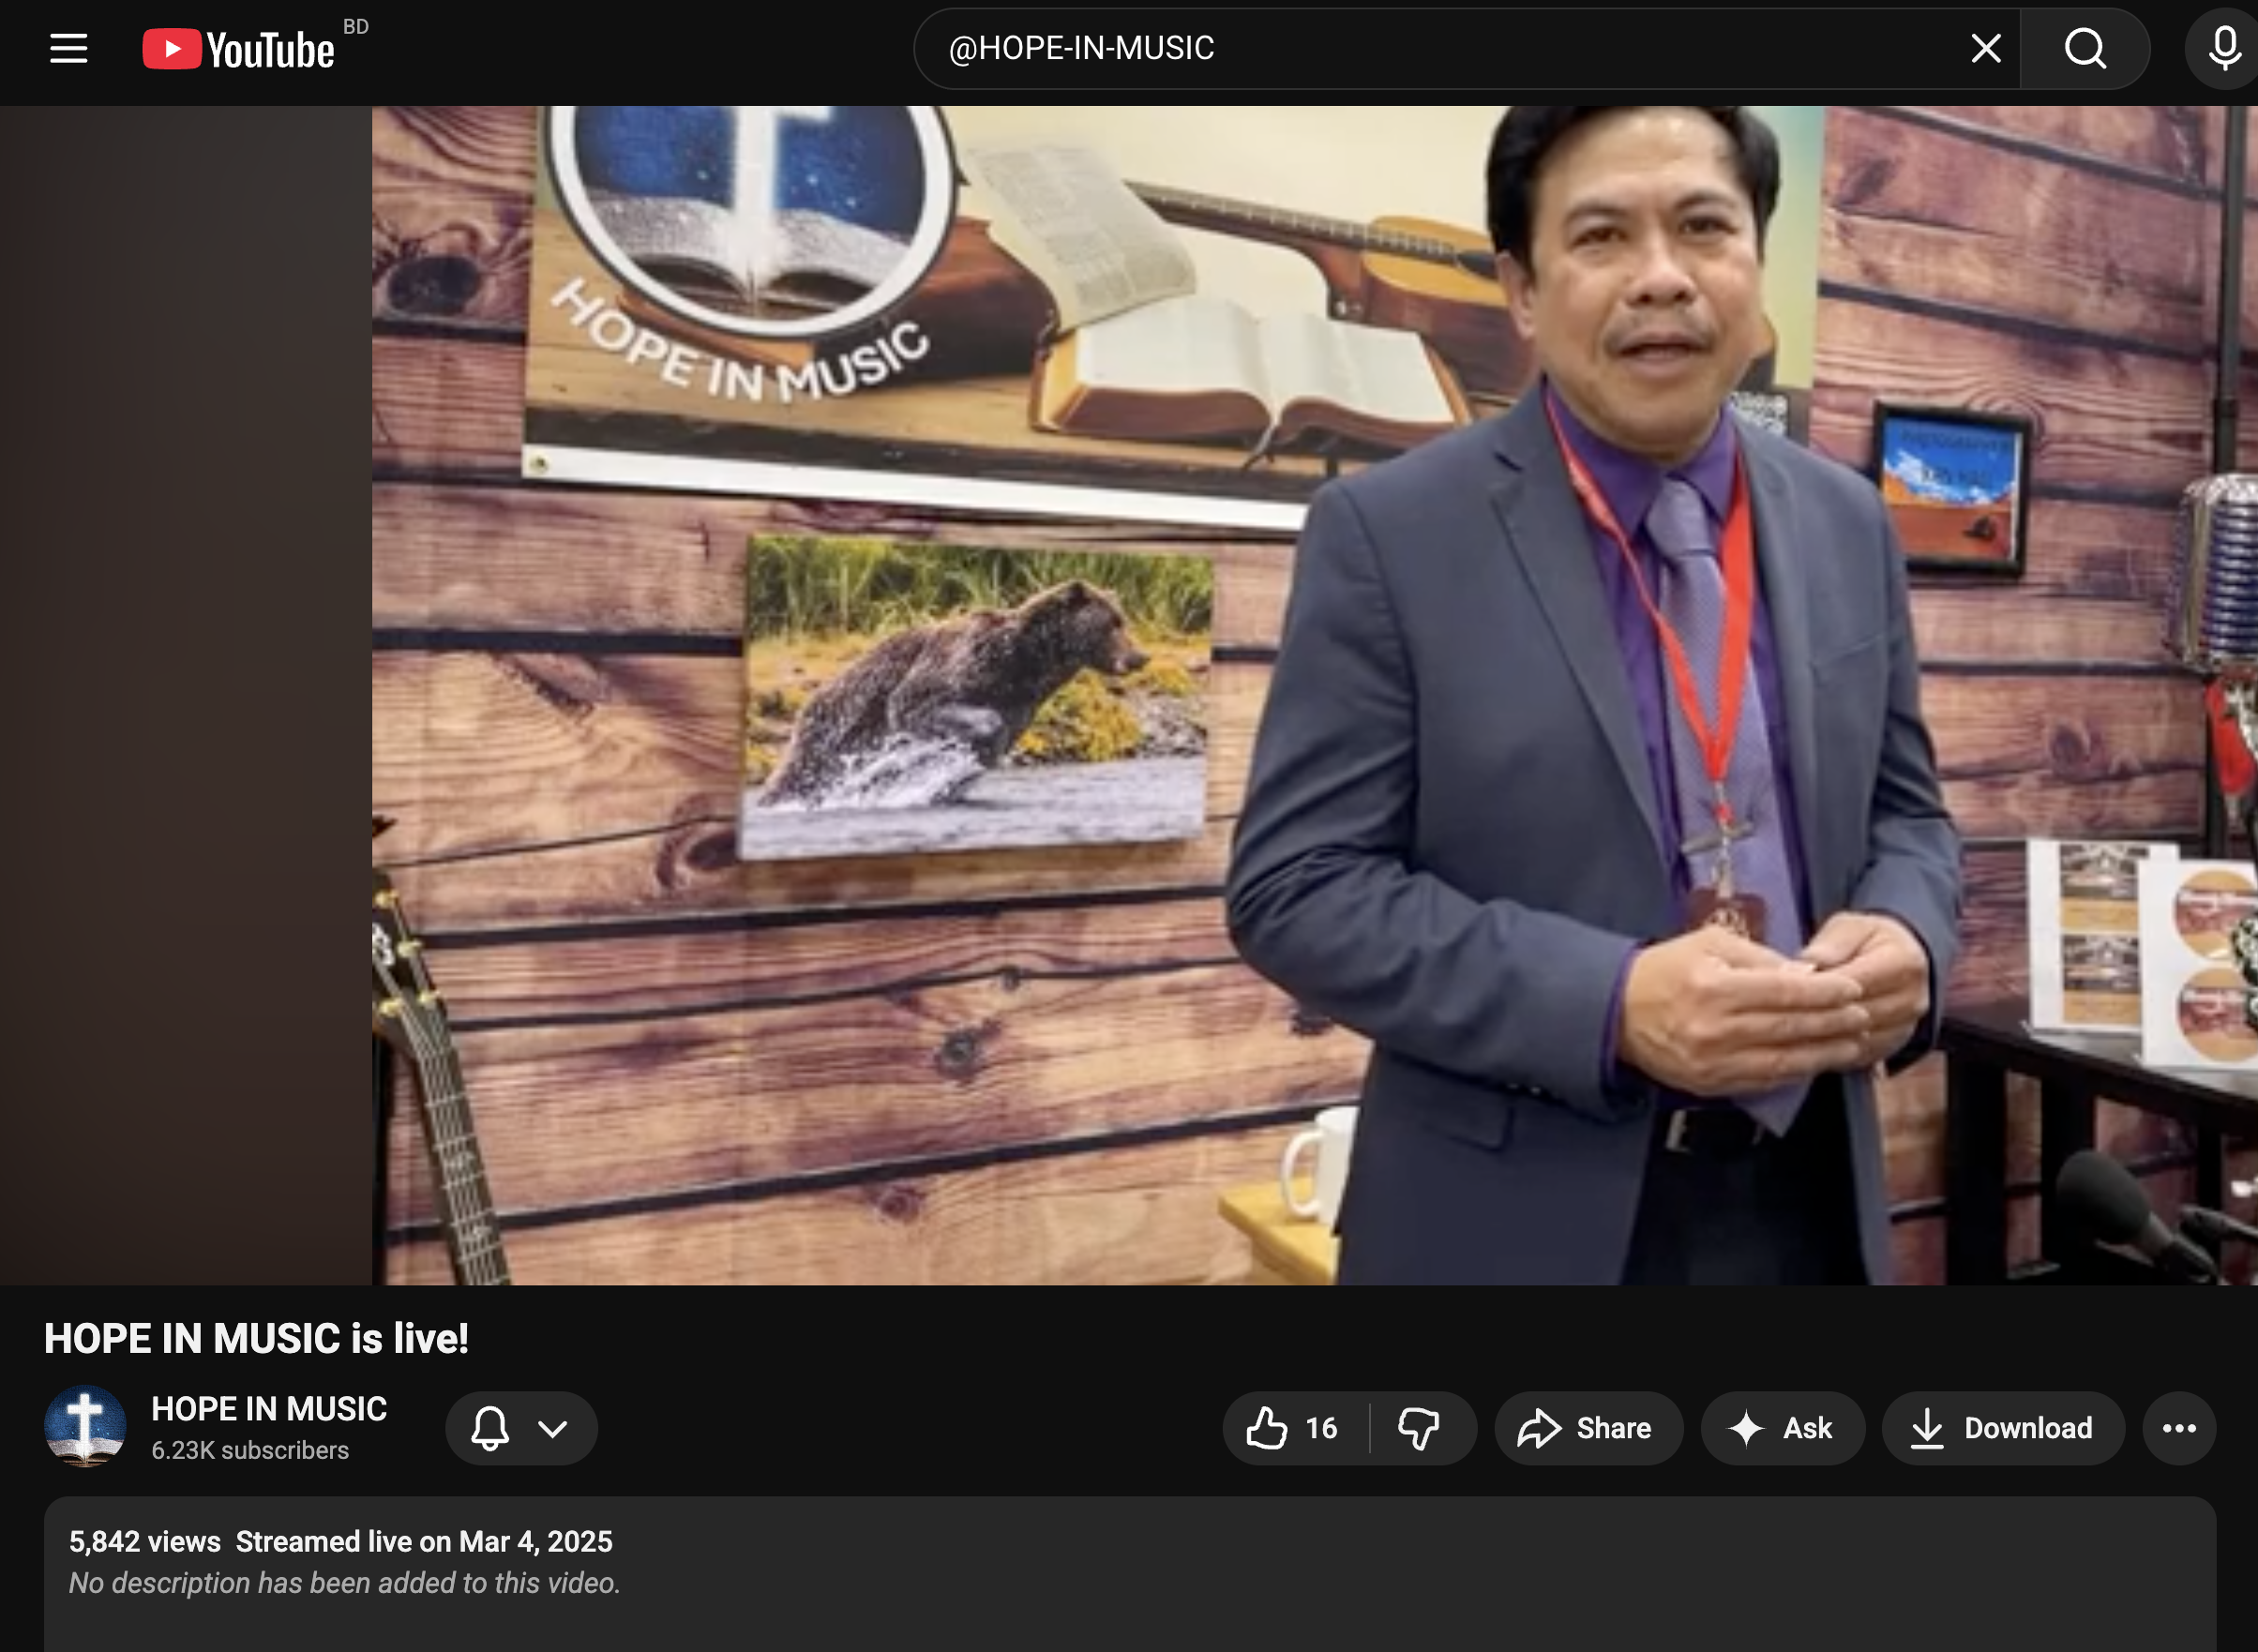Go to YouTube home via logo
The image size is (2258, 1652).
239,49
